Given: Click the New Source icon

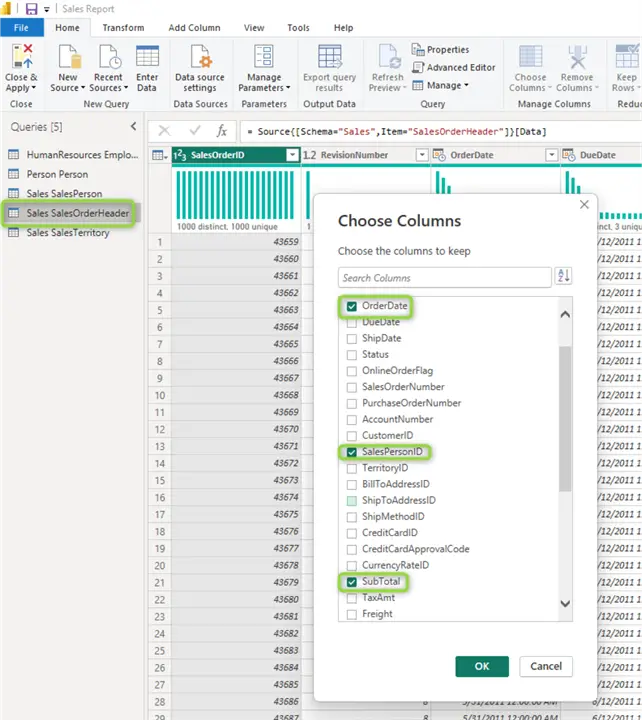Looking at the screenshot, I should click(69, 57).
